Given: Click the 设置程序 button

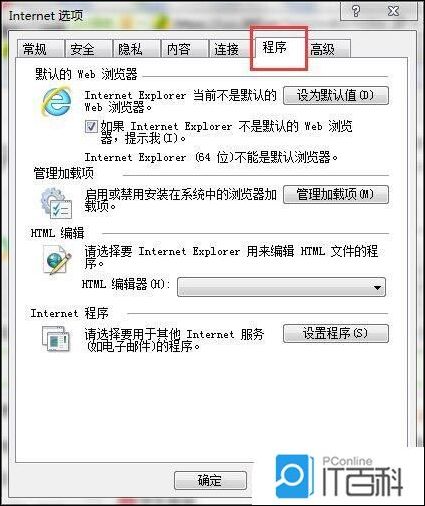Looking at the screenshot, I should 336,333.
